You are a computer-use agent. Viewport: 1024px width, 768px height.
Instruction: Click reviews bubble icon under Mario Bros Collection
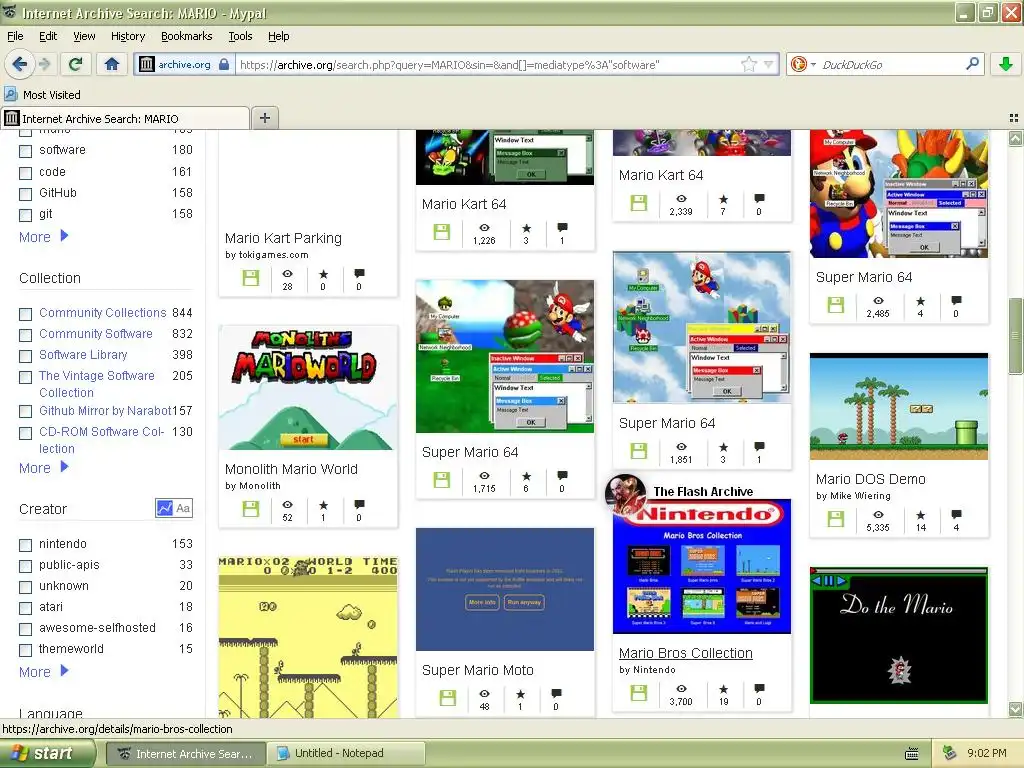pyautogui.click(x=759, y=688)
